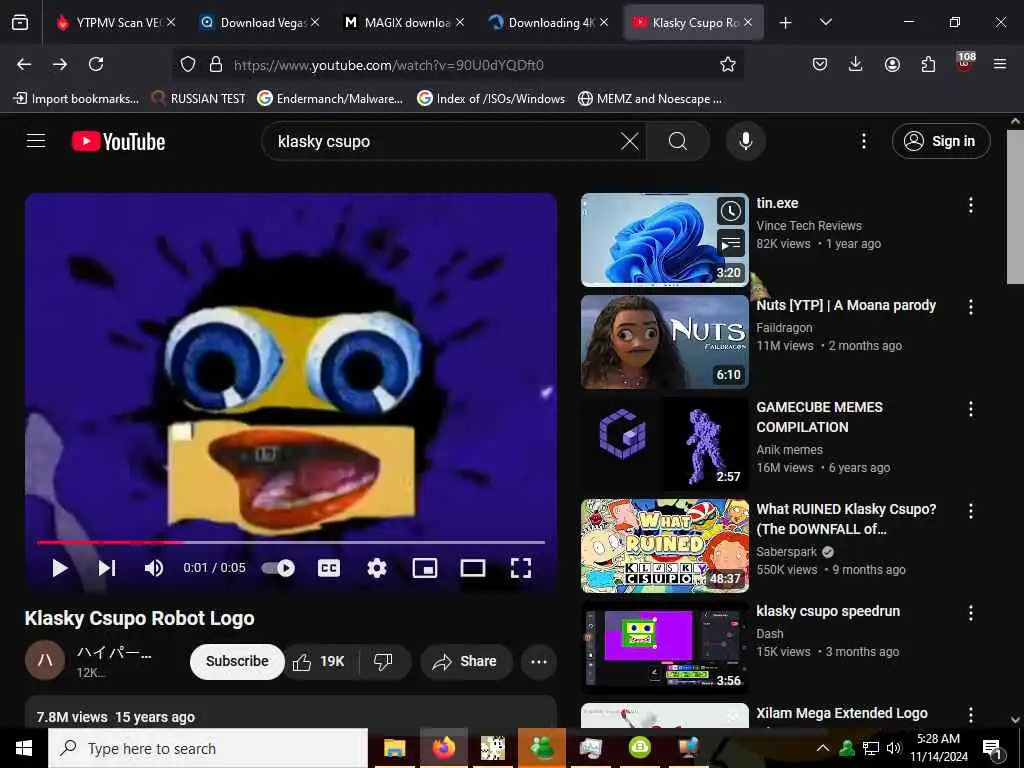
Task: Open options for GAMECUBE MEMES COMPILATION
Action: [x=970, y=409]
